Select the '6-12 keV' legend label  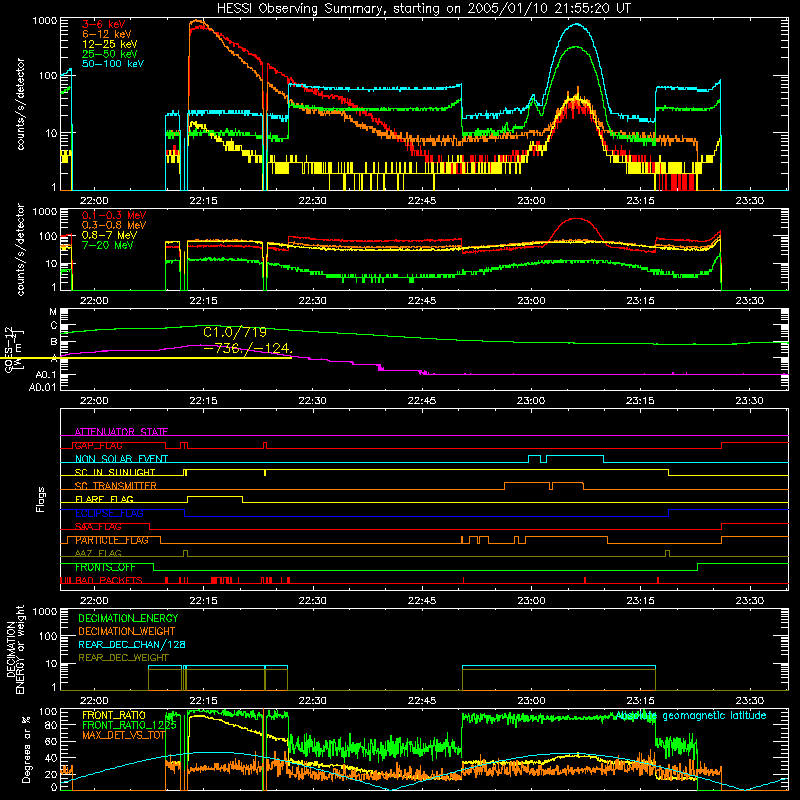107,34
